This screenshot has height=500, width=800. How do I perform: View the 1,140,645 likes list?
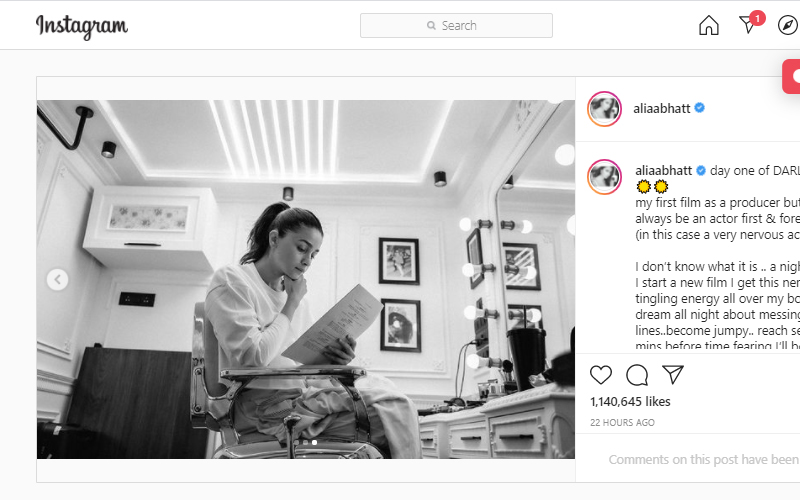(630, 402)
